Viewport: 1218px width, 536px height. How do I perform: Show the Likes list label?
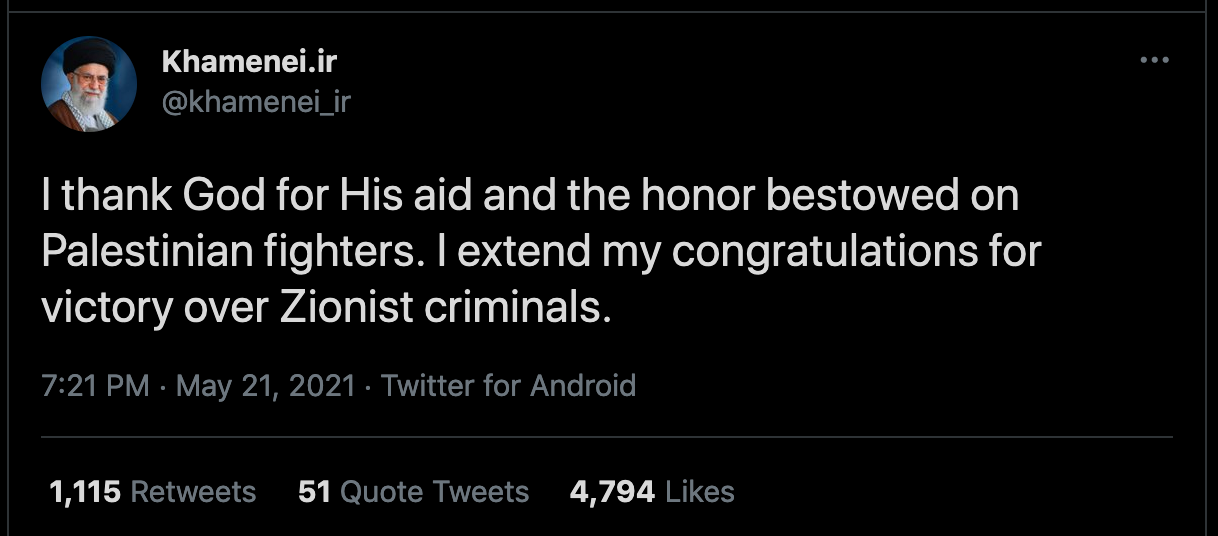[x=700, y=491]
